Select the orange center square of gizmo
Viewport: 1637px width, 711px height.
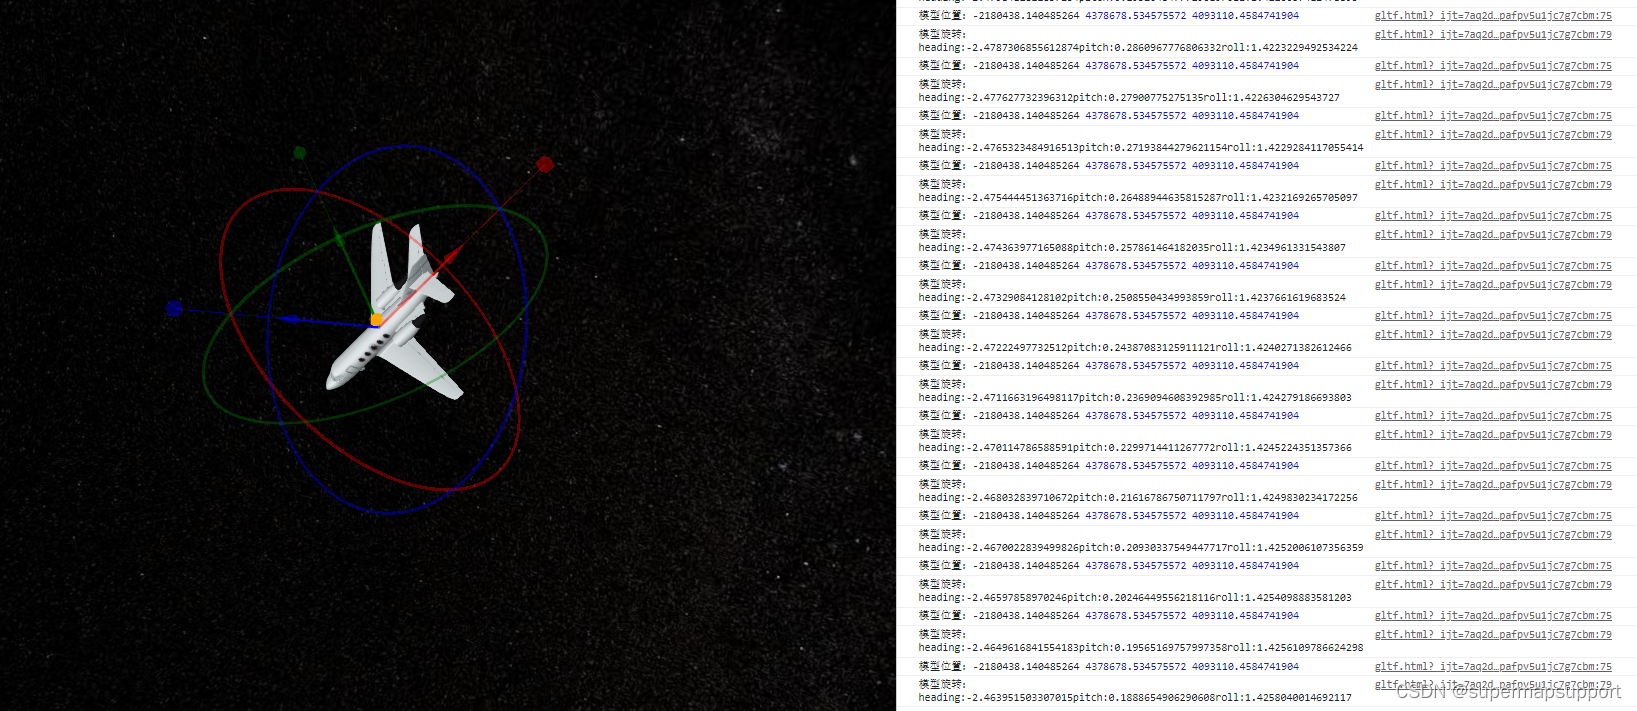point(376,320)
